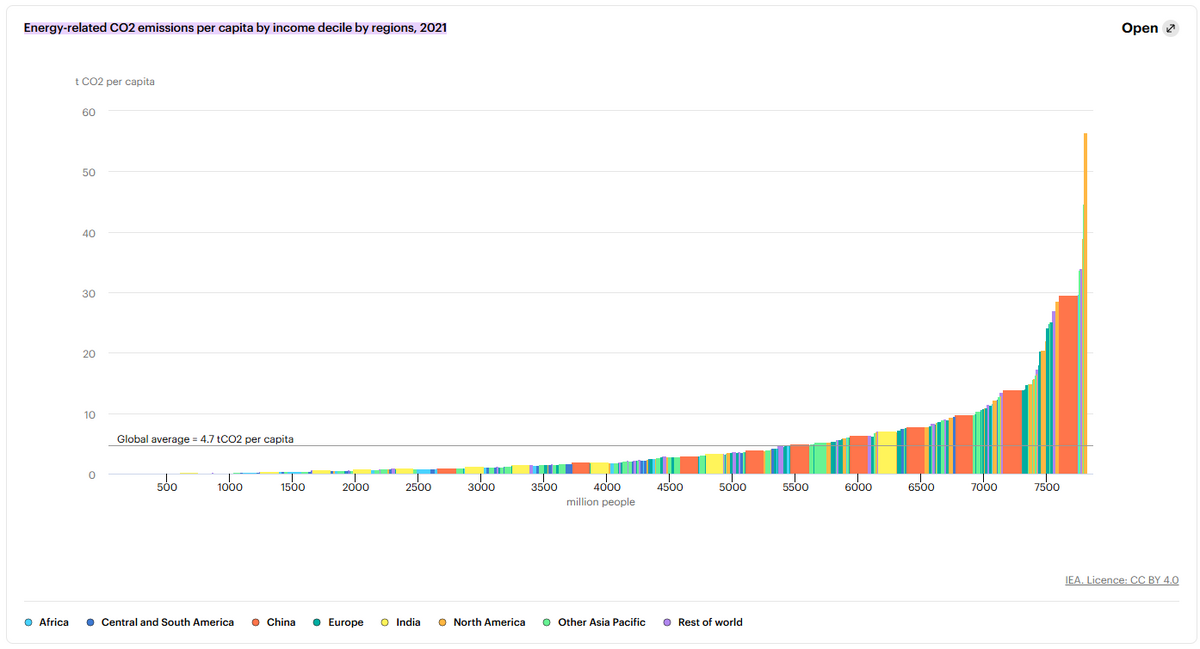Screen dimensions: 1200x649
Task: Click the dark blue Central and South America dot
Action: [90, 622]
